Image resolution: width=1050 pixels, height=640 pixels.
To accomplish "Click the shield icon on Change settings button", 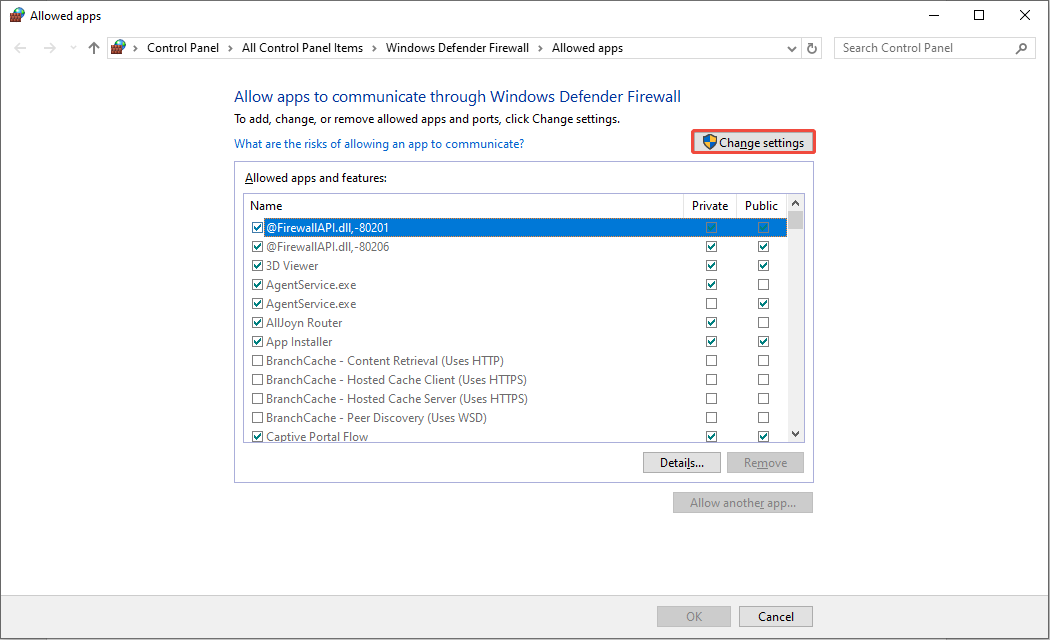I will 709,141.
